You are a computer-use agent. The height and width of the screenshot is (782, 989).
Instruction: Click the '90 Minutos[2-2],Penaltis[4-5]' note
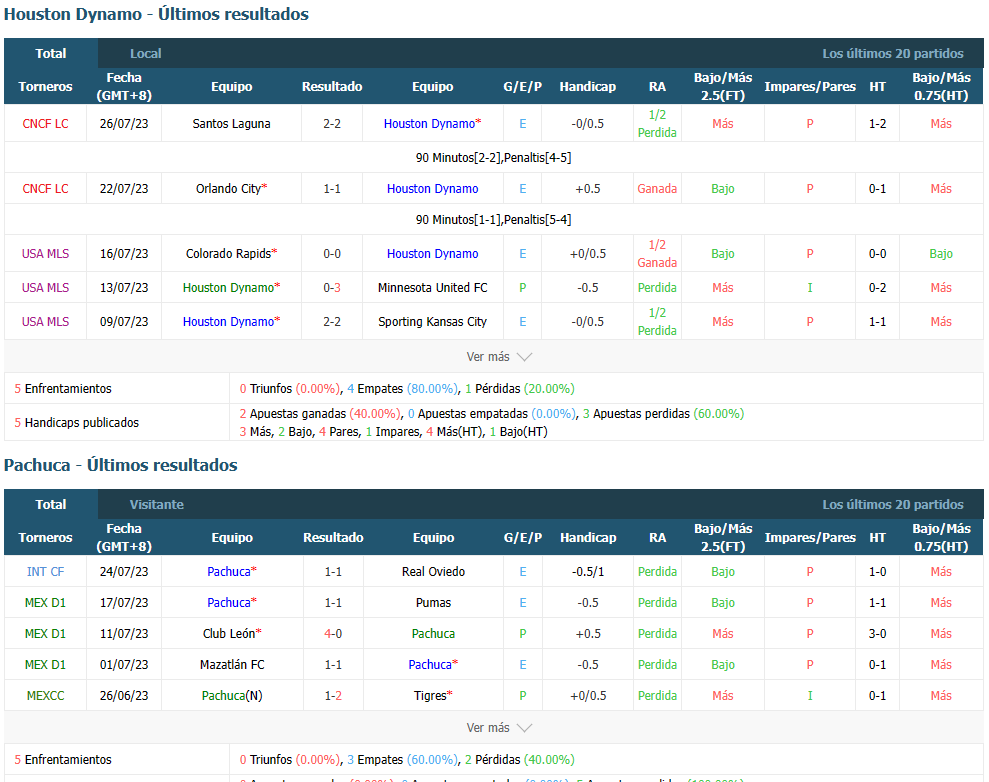pos(493,158)
